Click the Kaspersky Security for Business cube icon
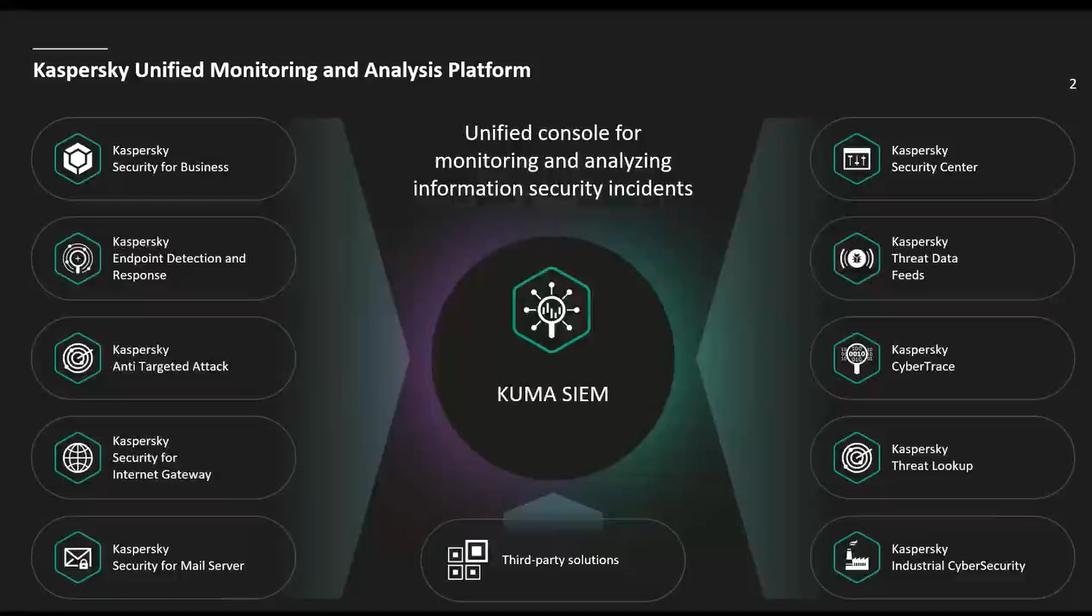Screen dimensions: 1092x616 78,159
